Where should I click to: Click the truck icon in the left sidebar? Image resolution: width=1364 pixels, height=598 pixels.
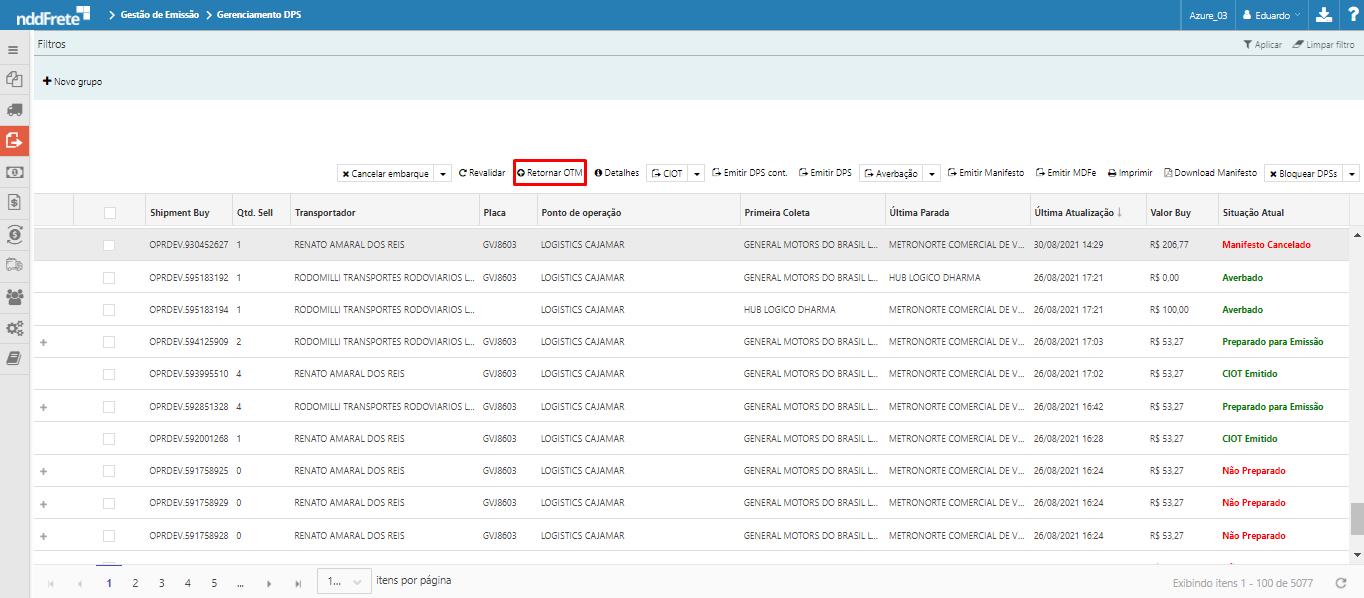(x=14, y=110)
